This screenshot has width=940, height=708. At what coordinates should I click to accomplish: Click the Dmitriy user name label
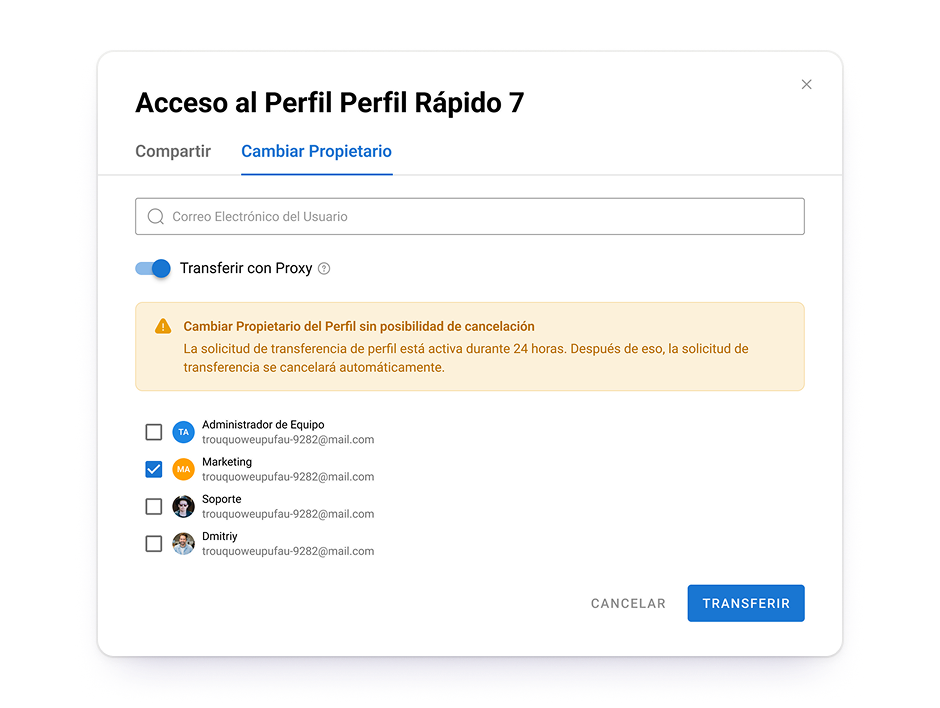[220, 537]
